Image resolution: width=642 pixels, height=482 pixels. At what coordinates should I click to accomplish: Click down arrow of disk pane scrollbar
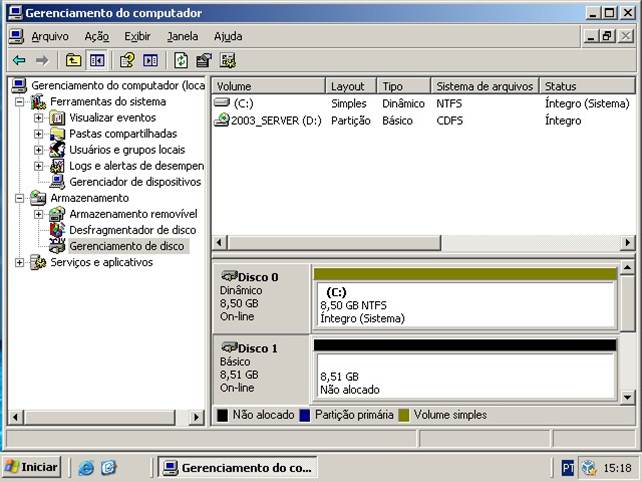(628, 397)
